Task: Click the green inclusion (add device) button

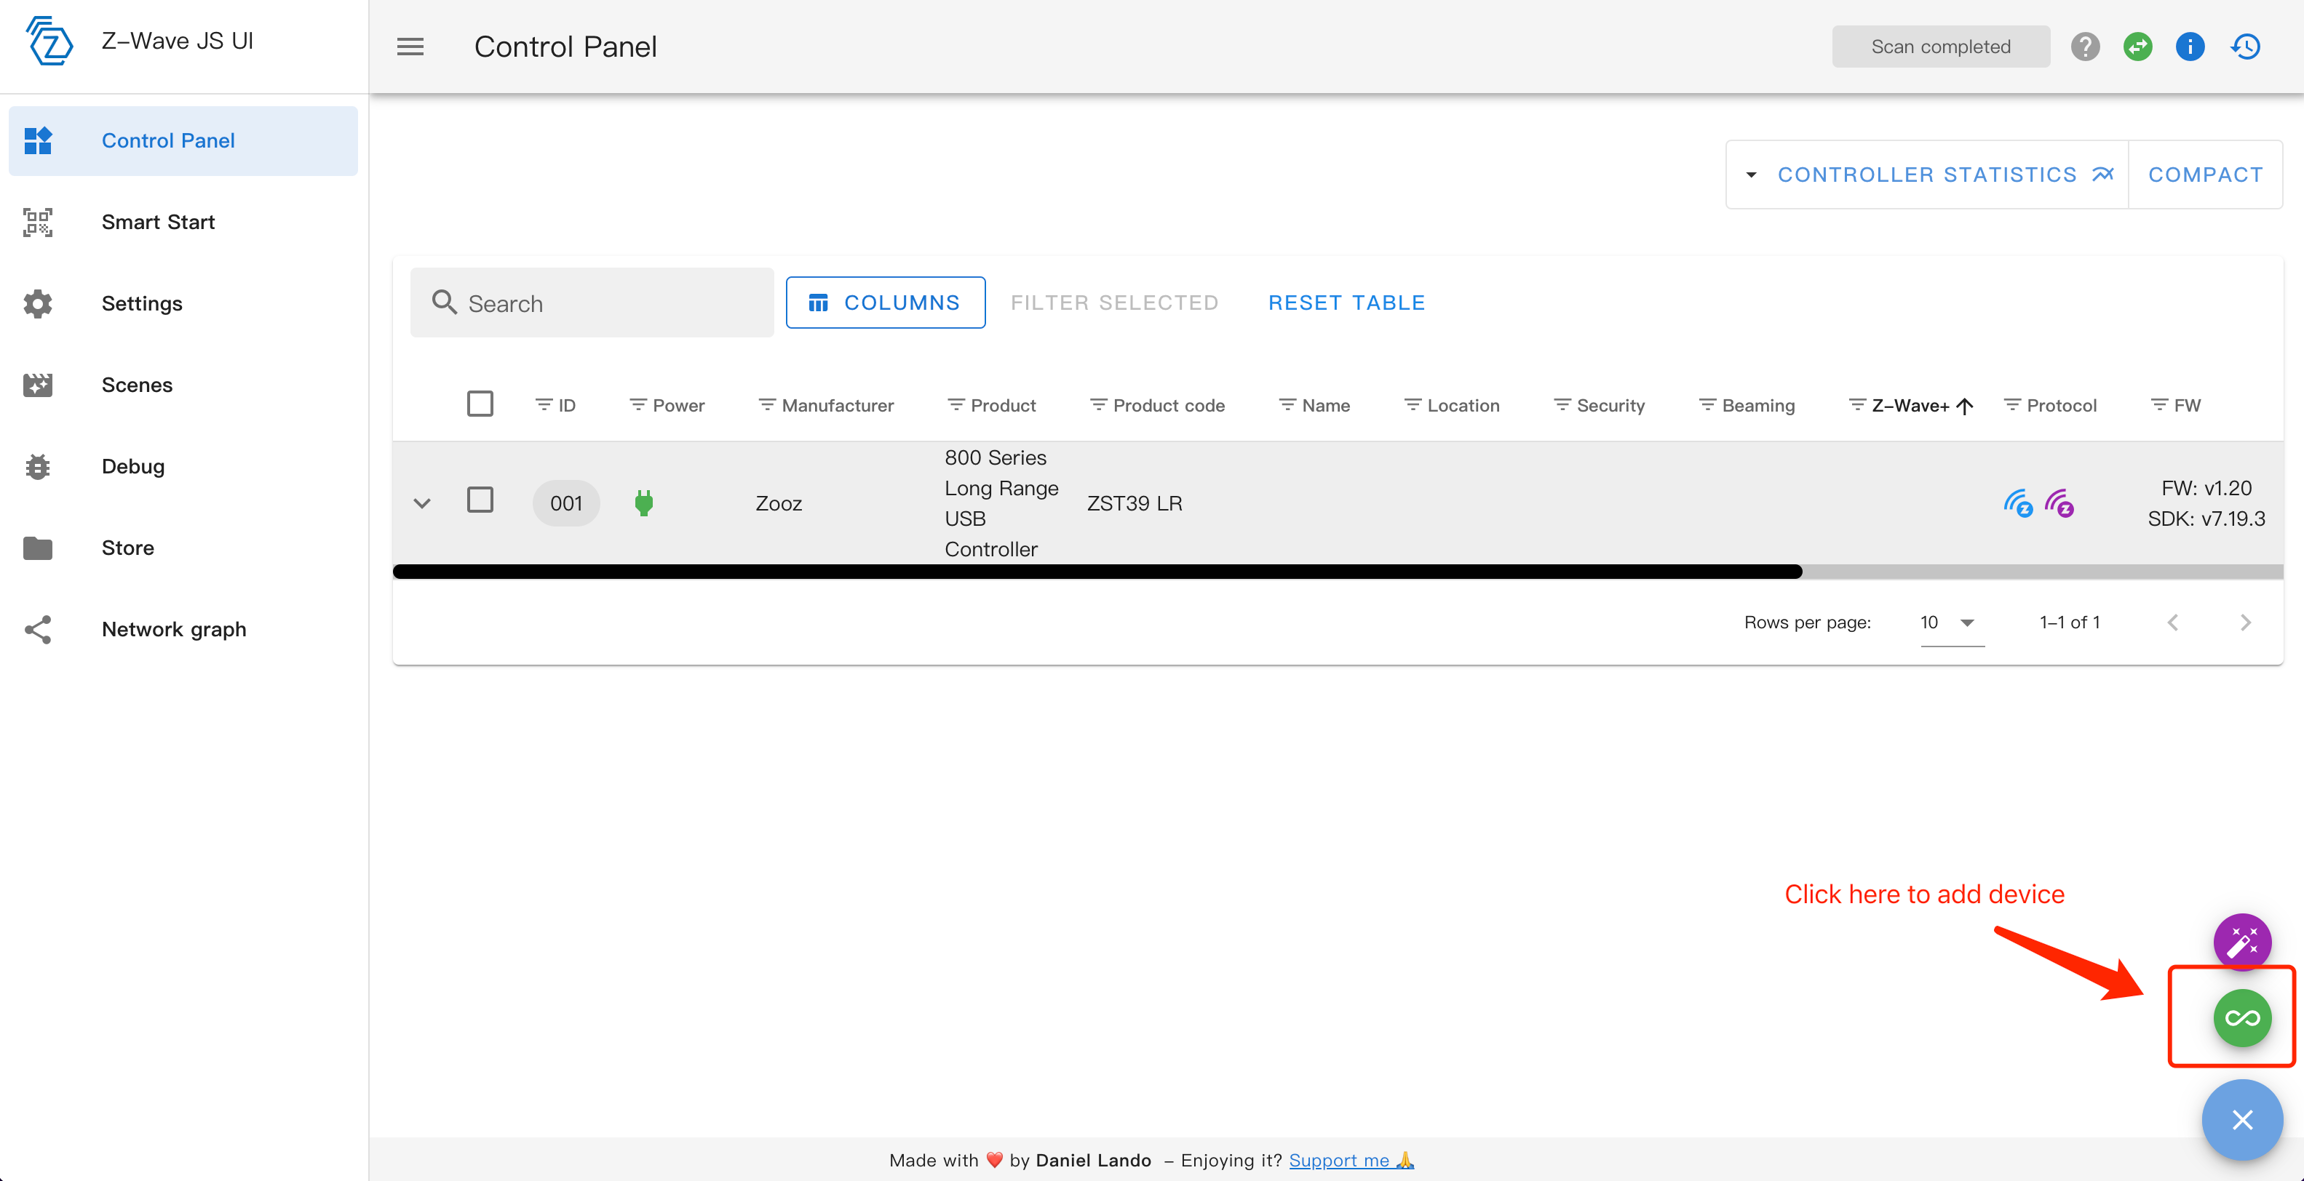Action: point(2242,1018)
